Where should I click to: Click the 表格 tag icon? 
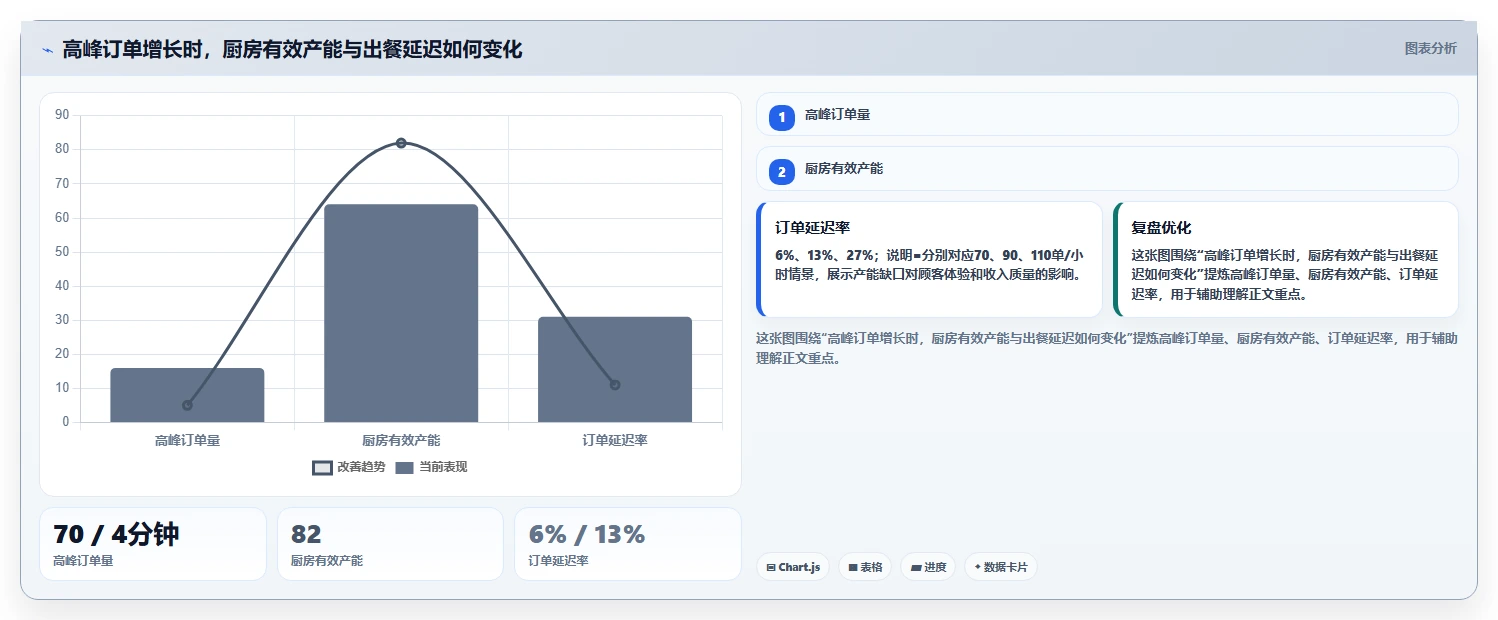(853, 567)
